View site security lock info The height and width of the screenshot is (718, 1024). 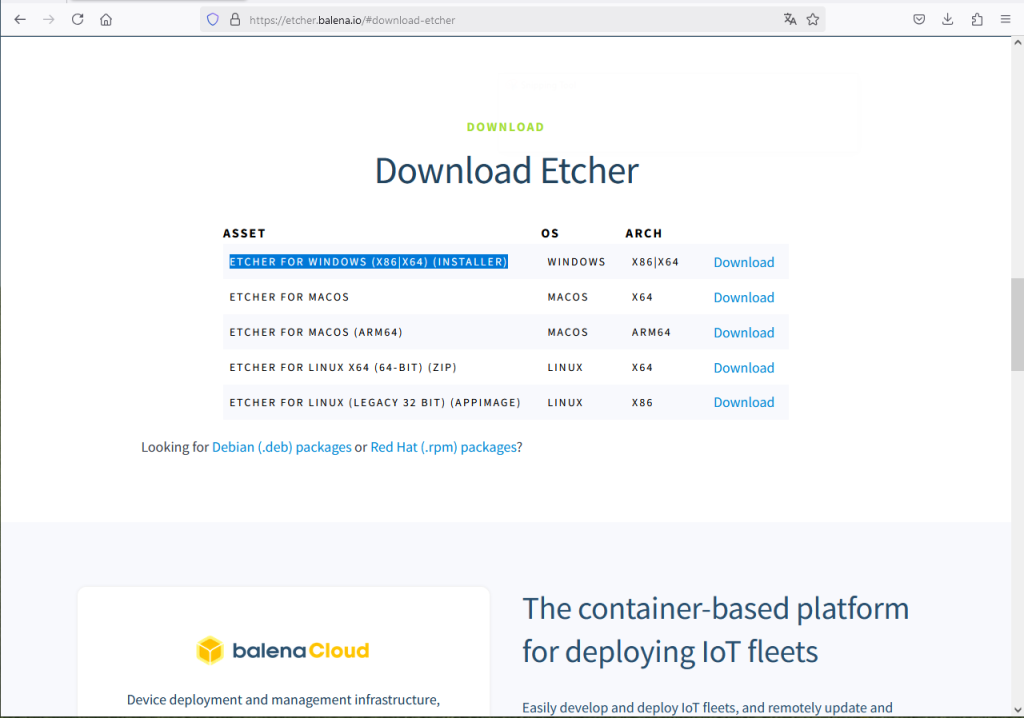tap(235, 20)
